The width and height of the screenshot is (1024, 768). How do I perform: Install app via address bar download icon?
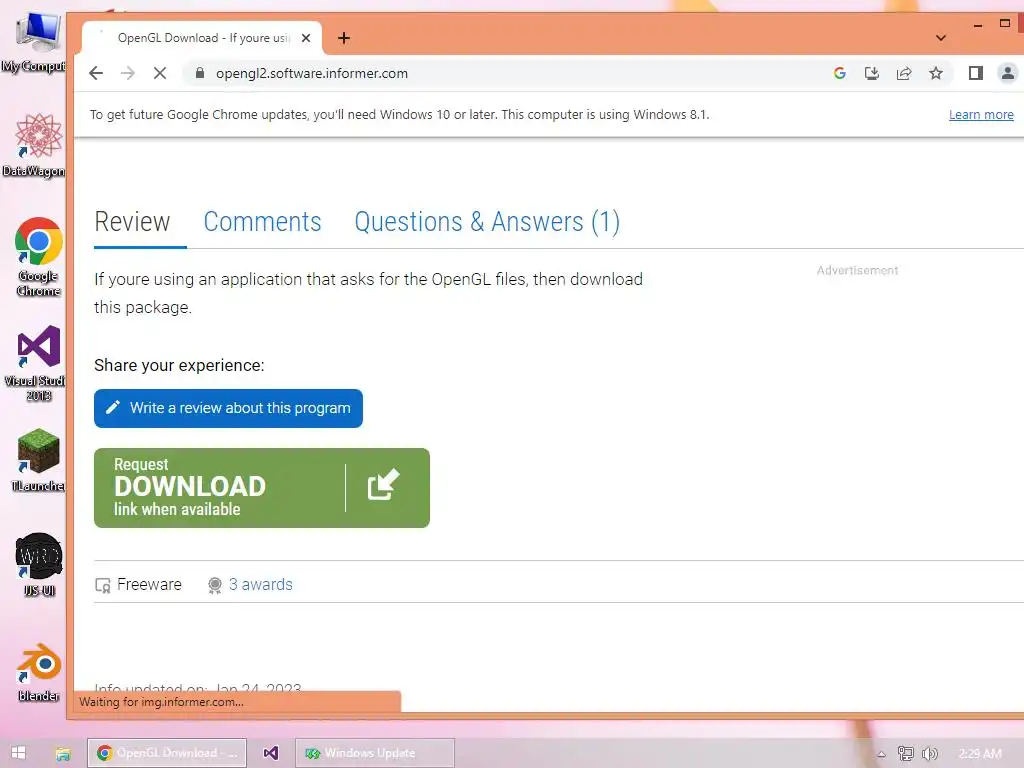click(x=872, y=73)
